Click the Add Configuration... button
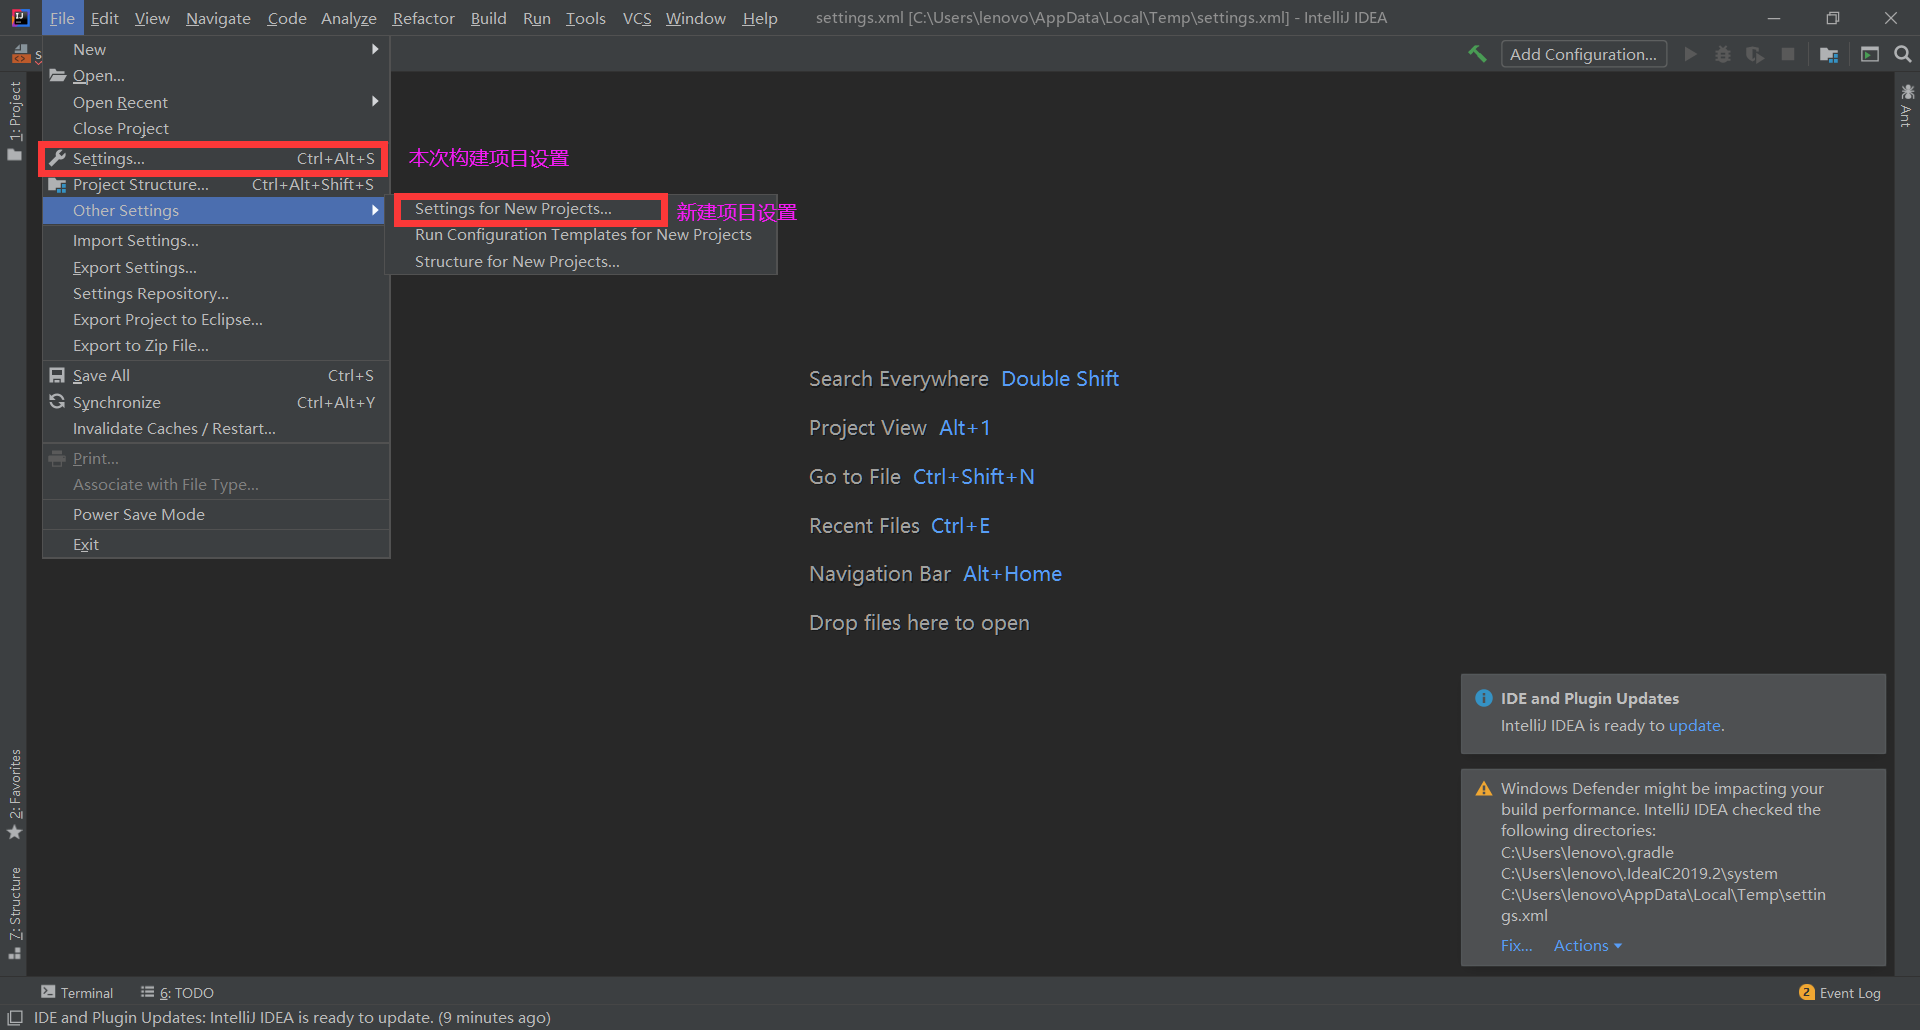This screenshot has height=1030, width=1920. point(1583,54)
